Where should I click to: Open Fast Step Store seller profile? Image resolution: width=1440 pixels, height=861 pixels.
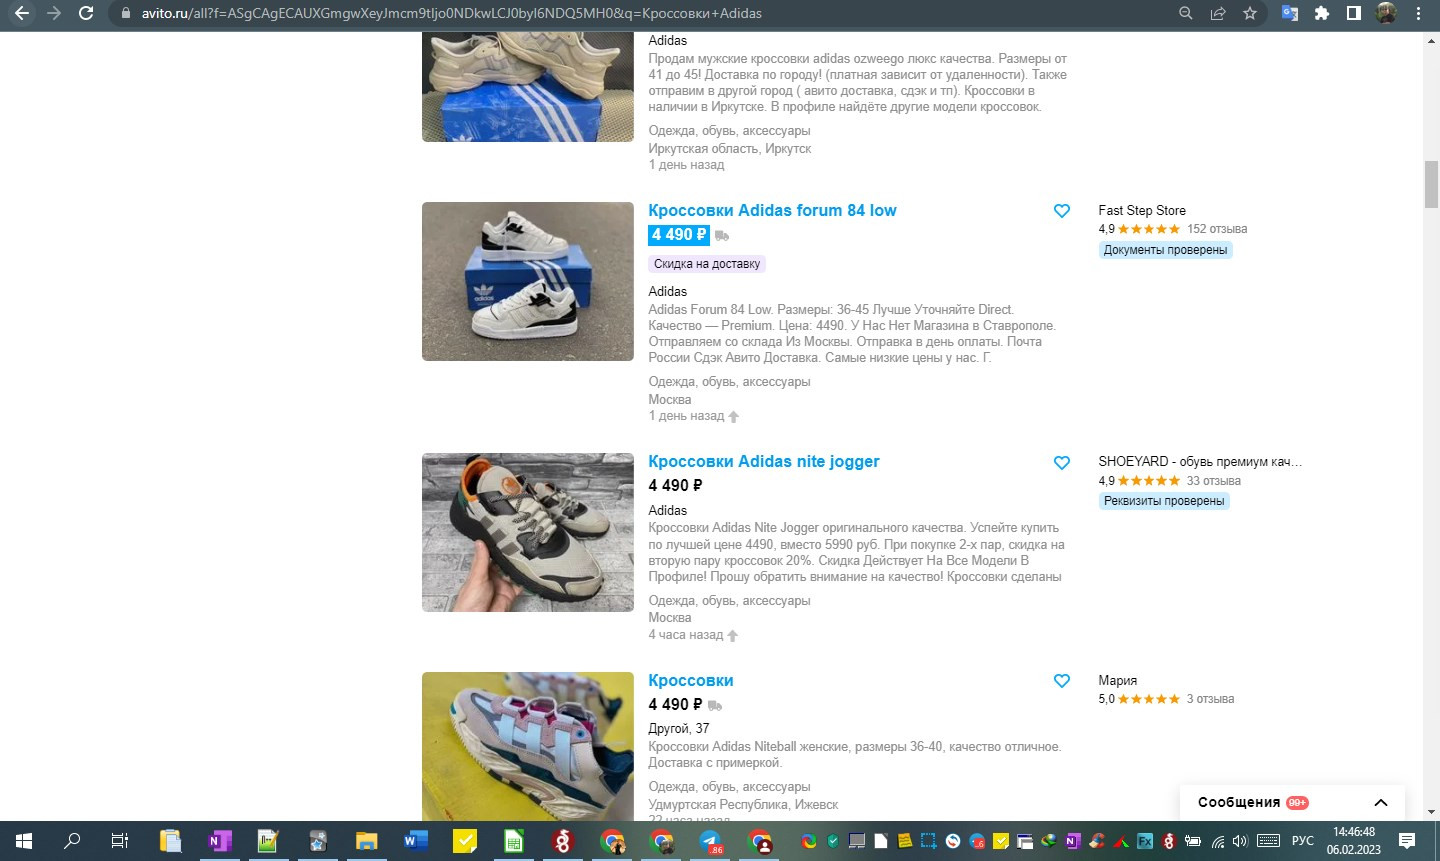coord(1142,210)
